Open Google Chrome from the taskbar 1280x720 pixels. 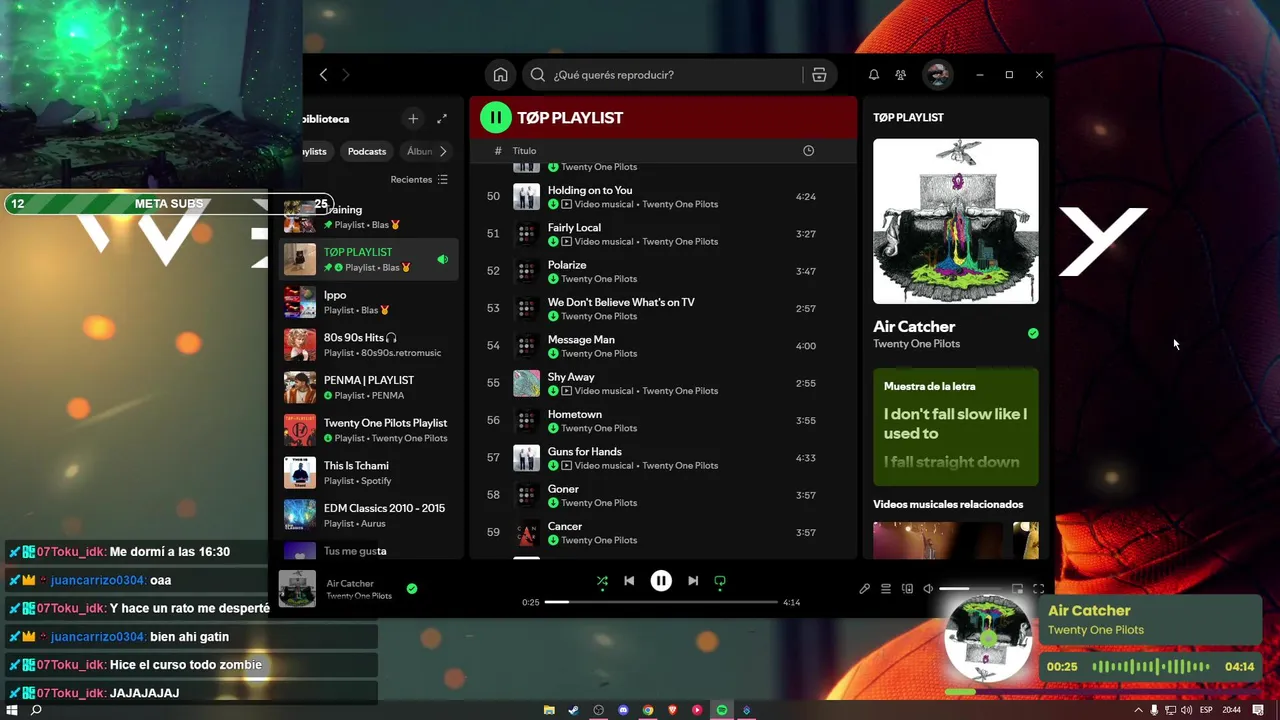(648, 710)
